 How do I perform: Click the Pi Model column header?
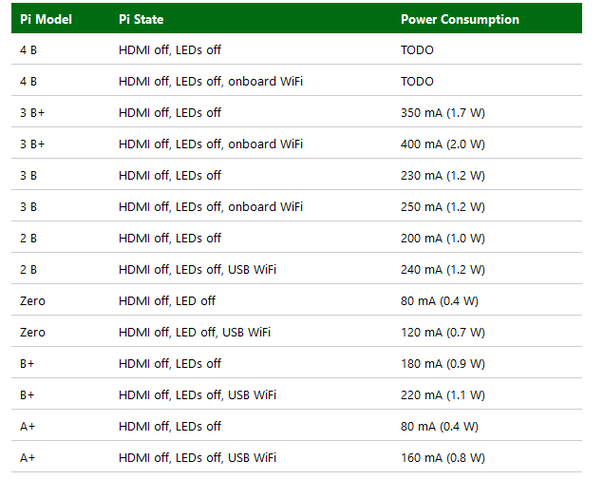click(46, 19)
